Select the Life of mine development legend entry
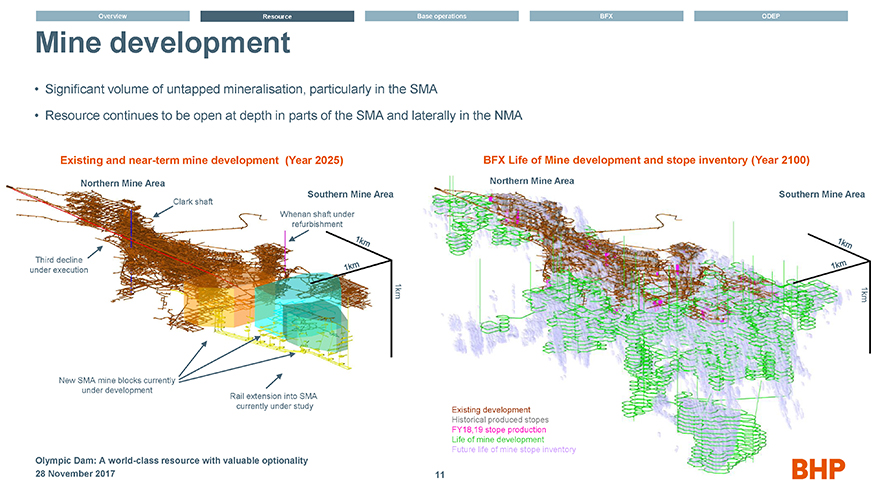 (498, 440)
